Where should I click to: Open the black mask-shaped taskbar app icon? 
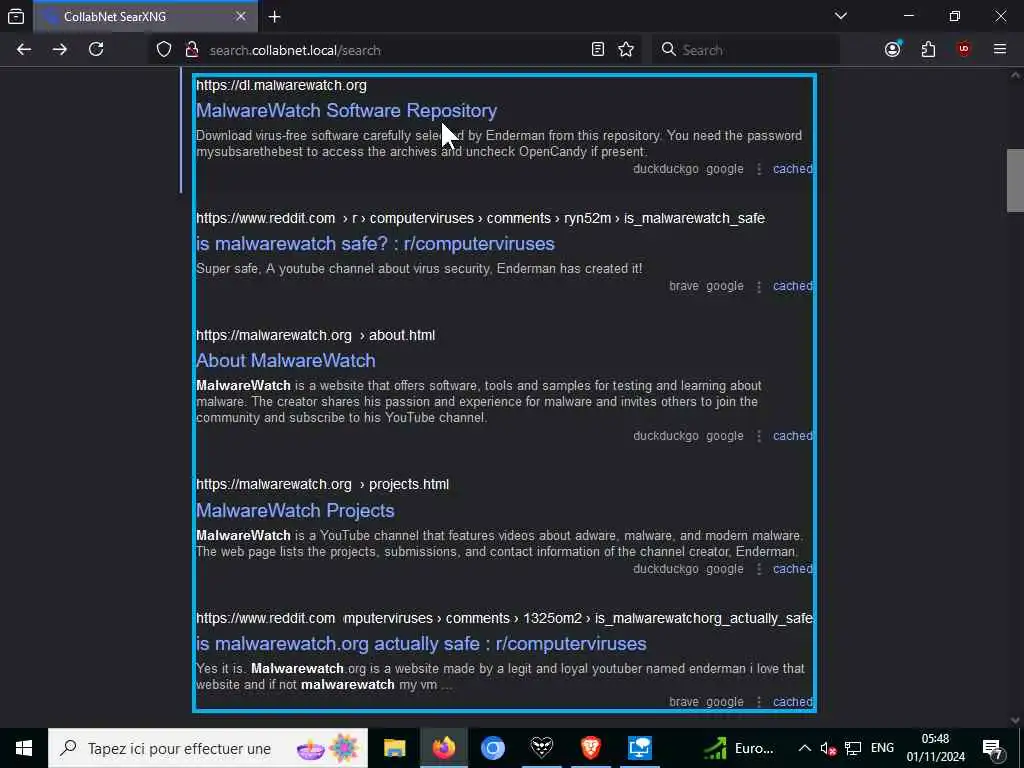point(541,748)
